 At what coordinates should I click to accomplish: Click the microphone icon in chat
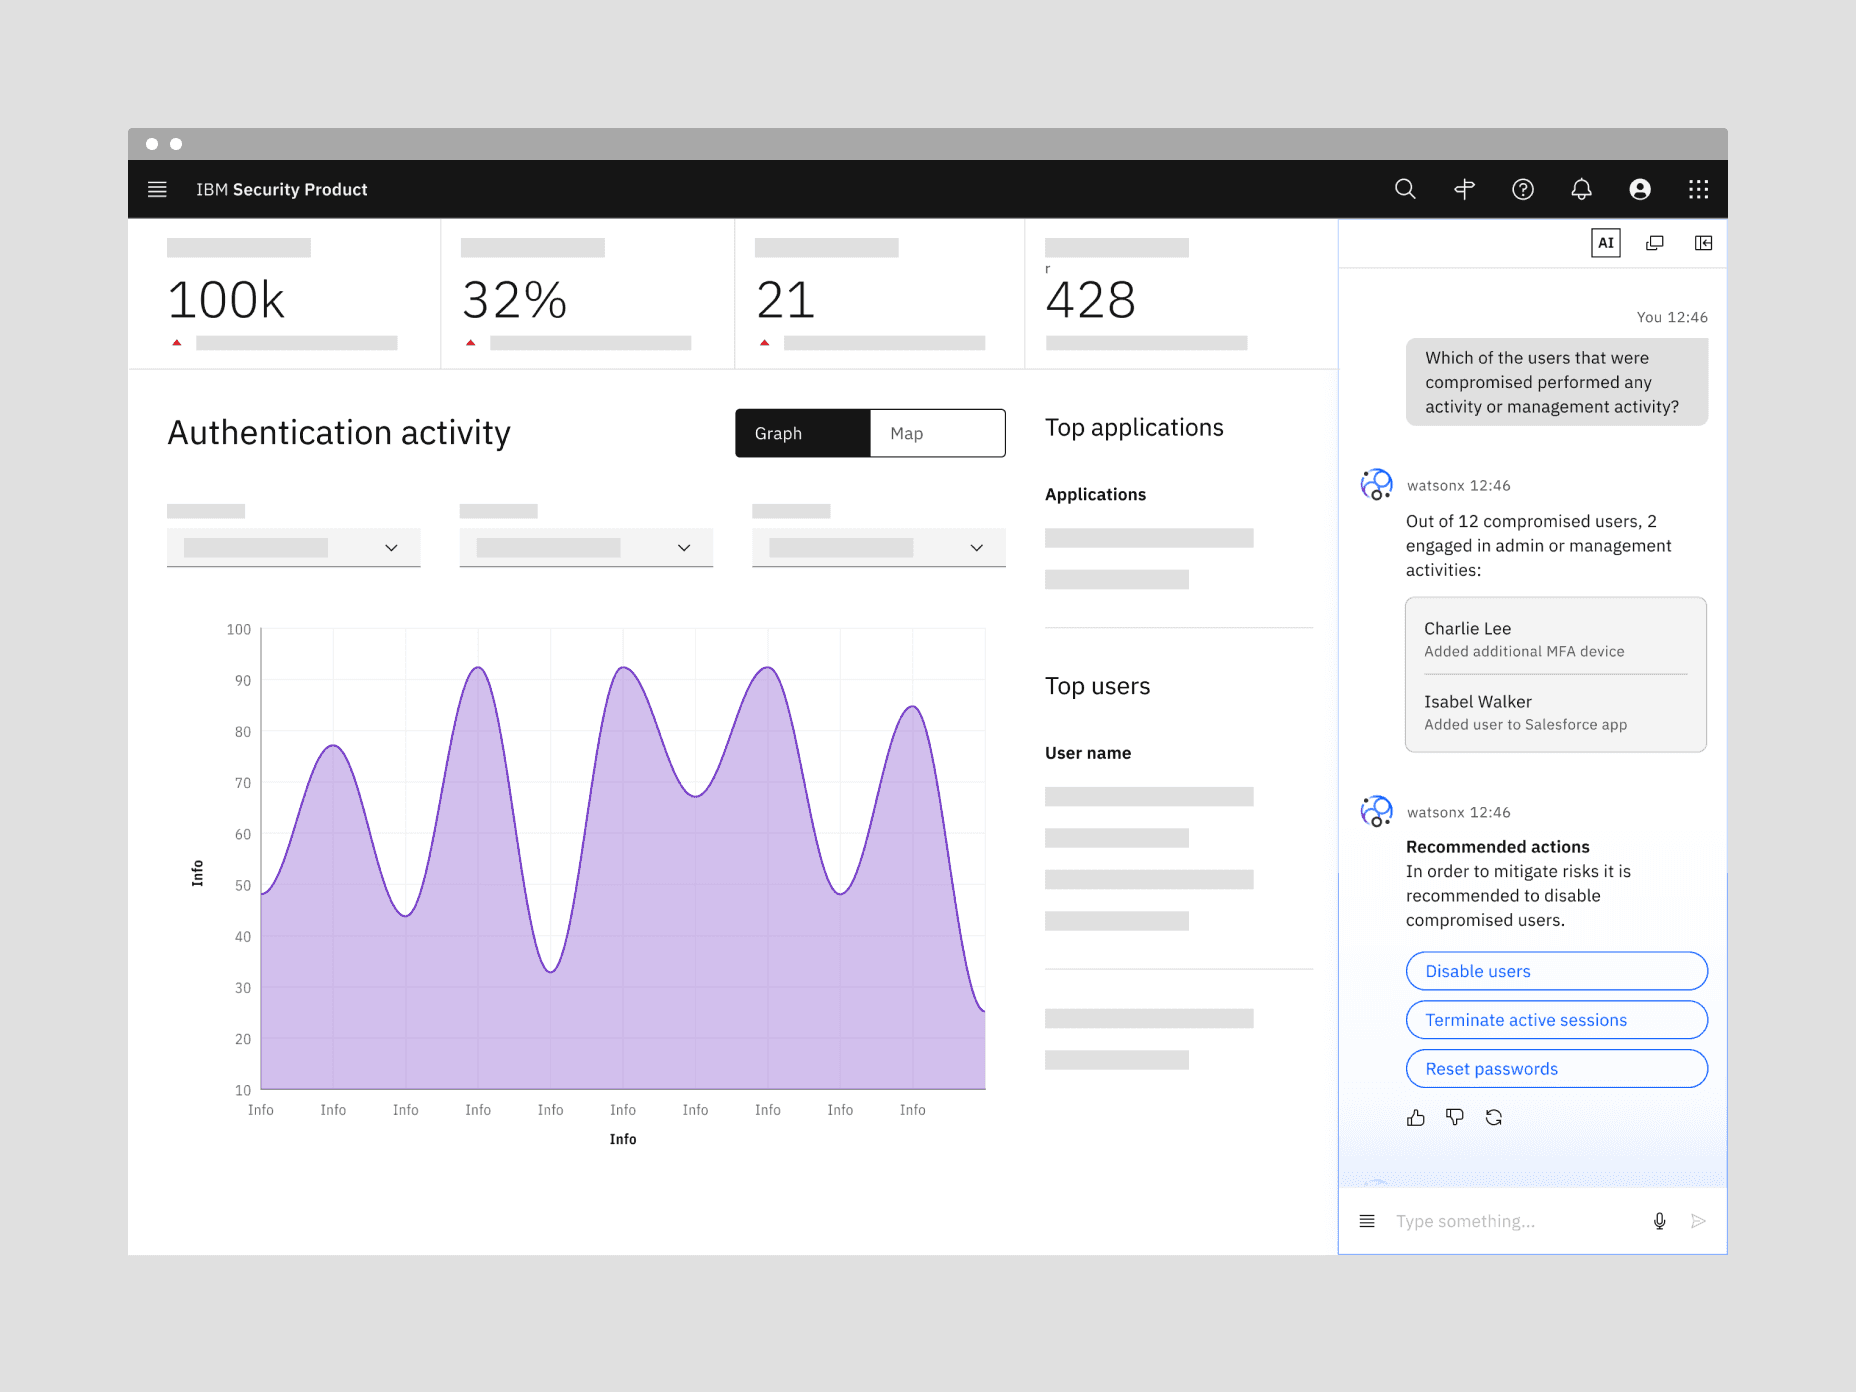pyautogui.click(x=1659, y=1221)
